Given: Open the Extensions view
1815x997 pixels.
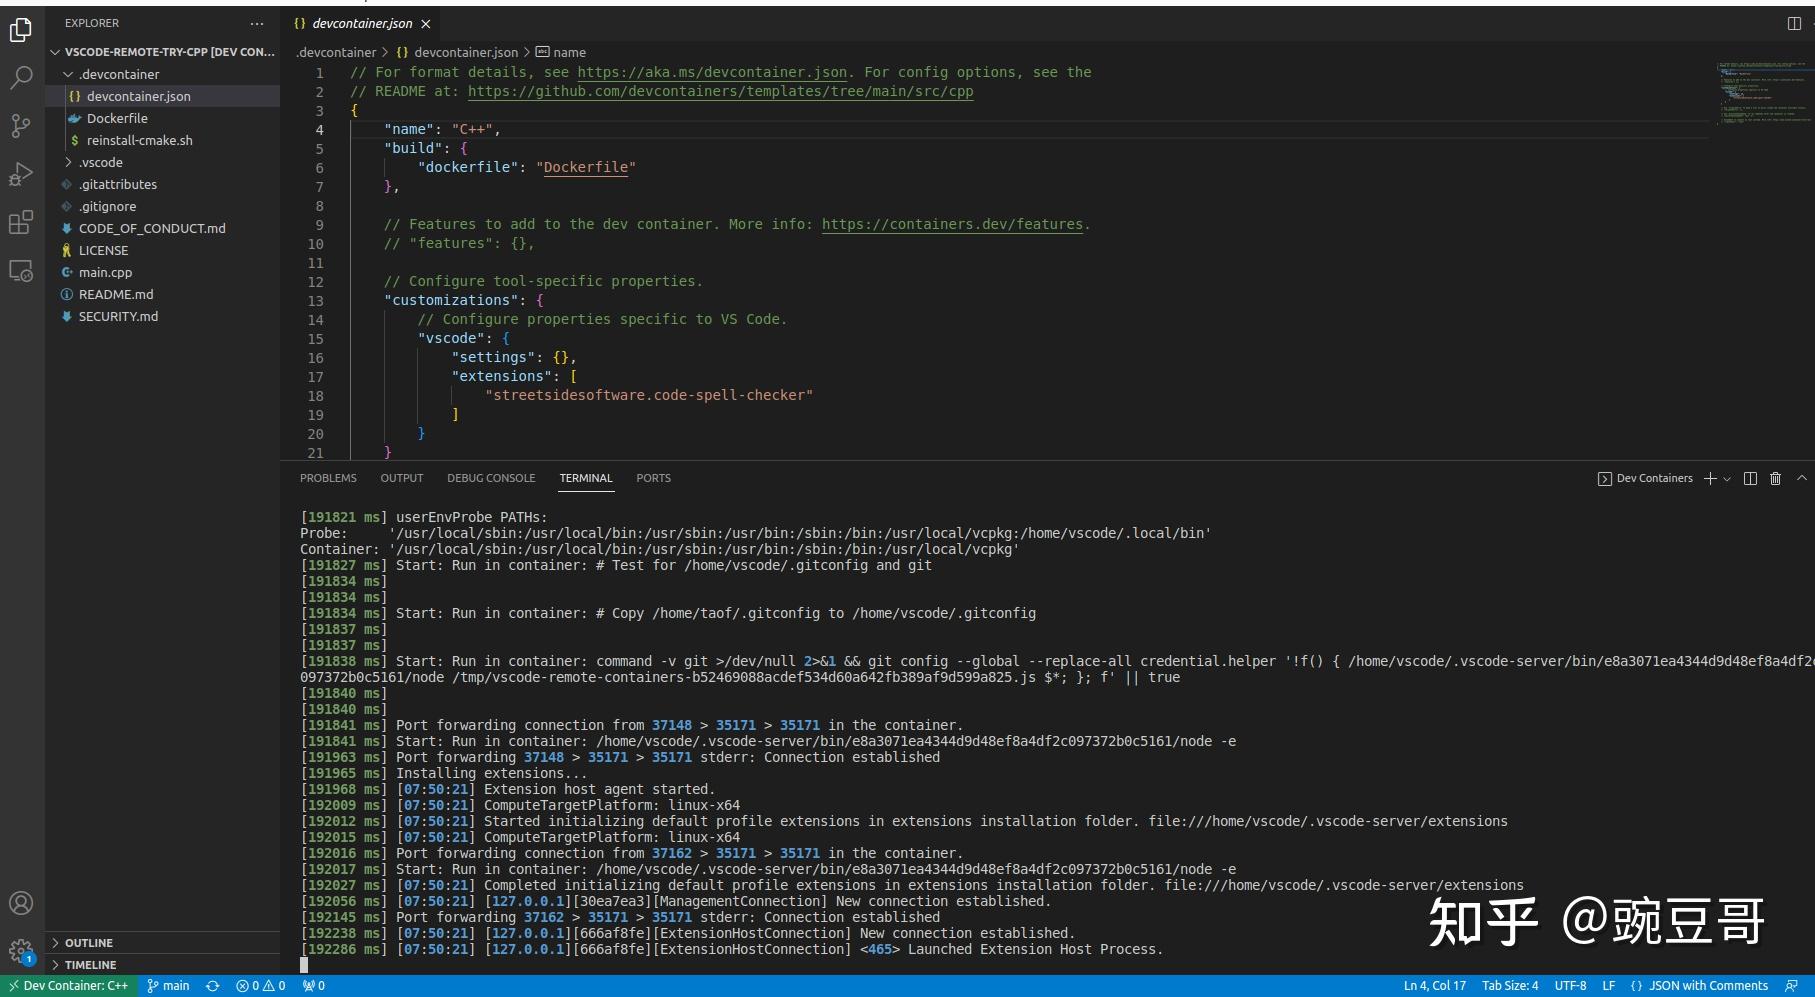Looking at the screenshot, I should coord(21,222).
